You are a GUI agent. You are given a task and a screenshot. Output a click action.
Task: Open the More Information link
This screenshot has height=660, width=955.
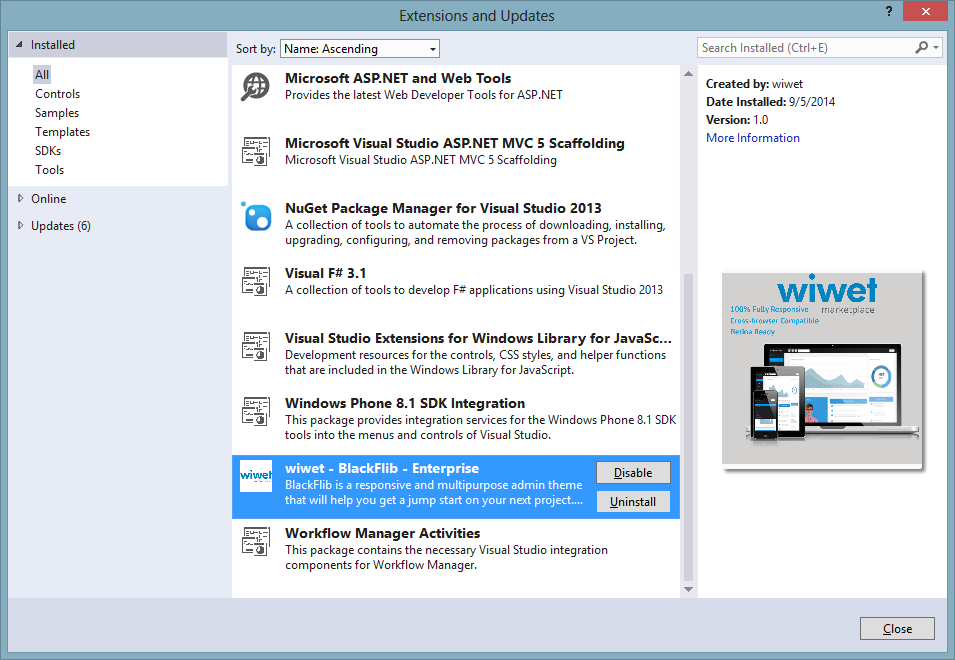[752, 138]
